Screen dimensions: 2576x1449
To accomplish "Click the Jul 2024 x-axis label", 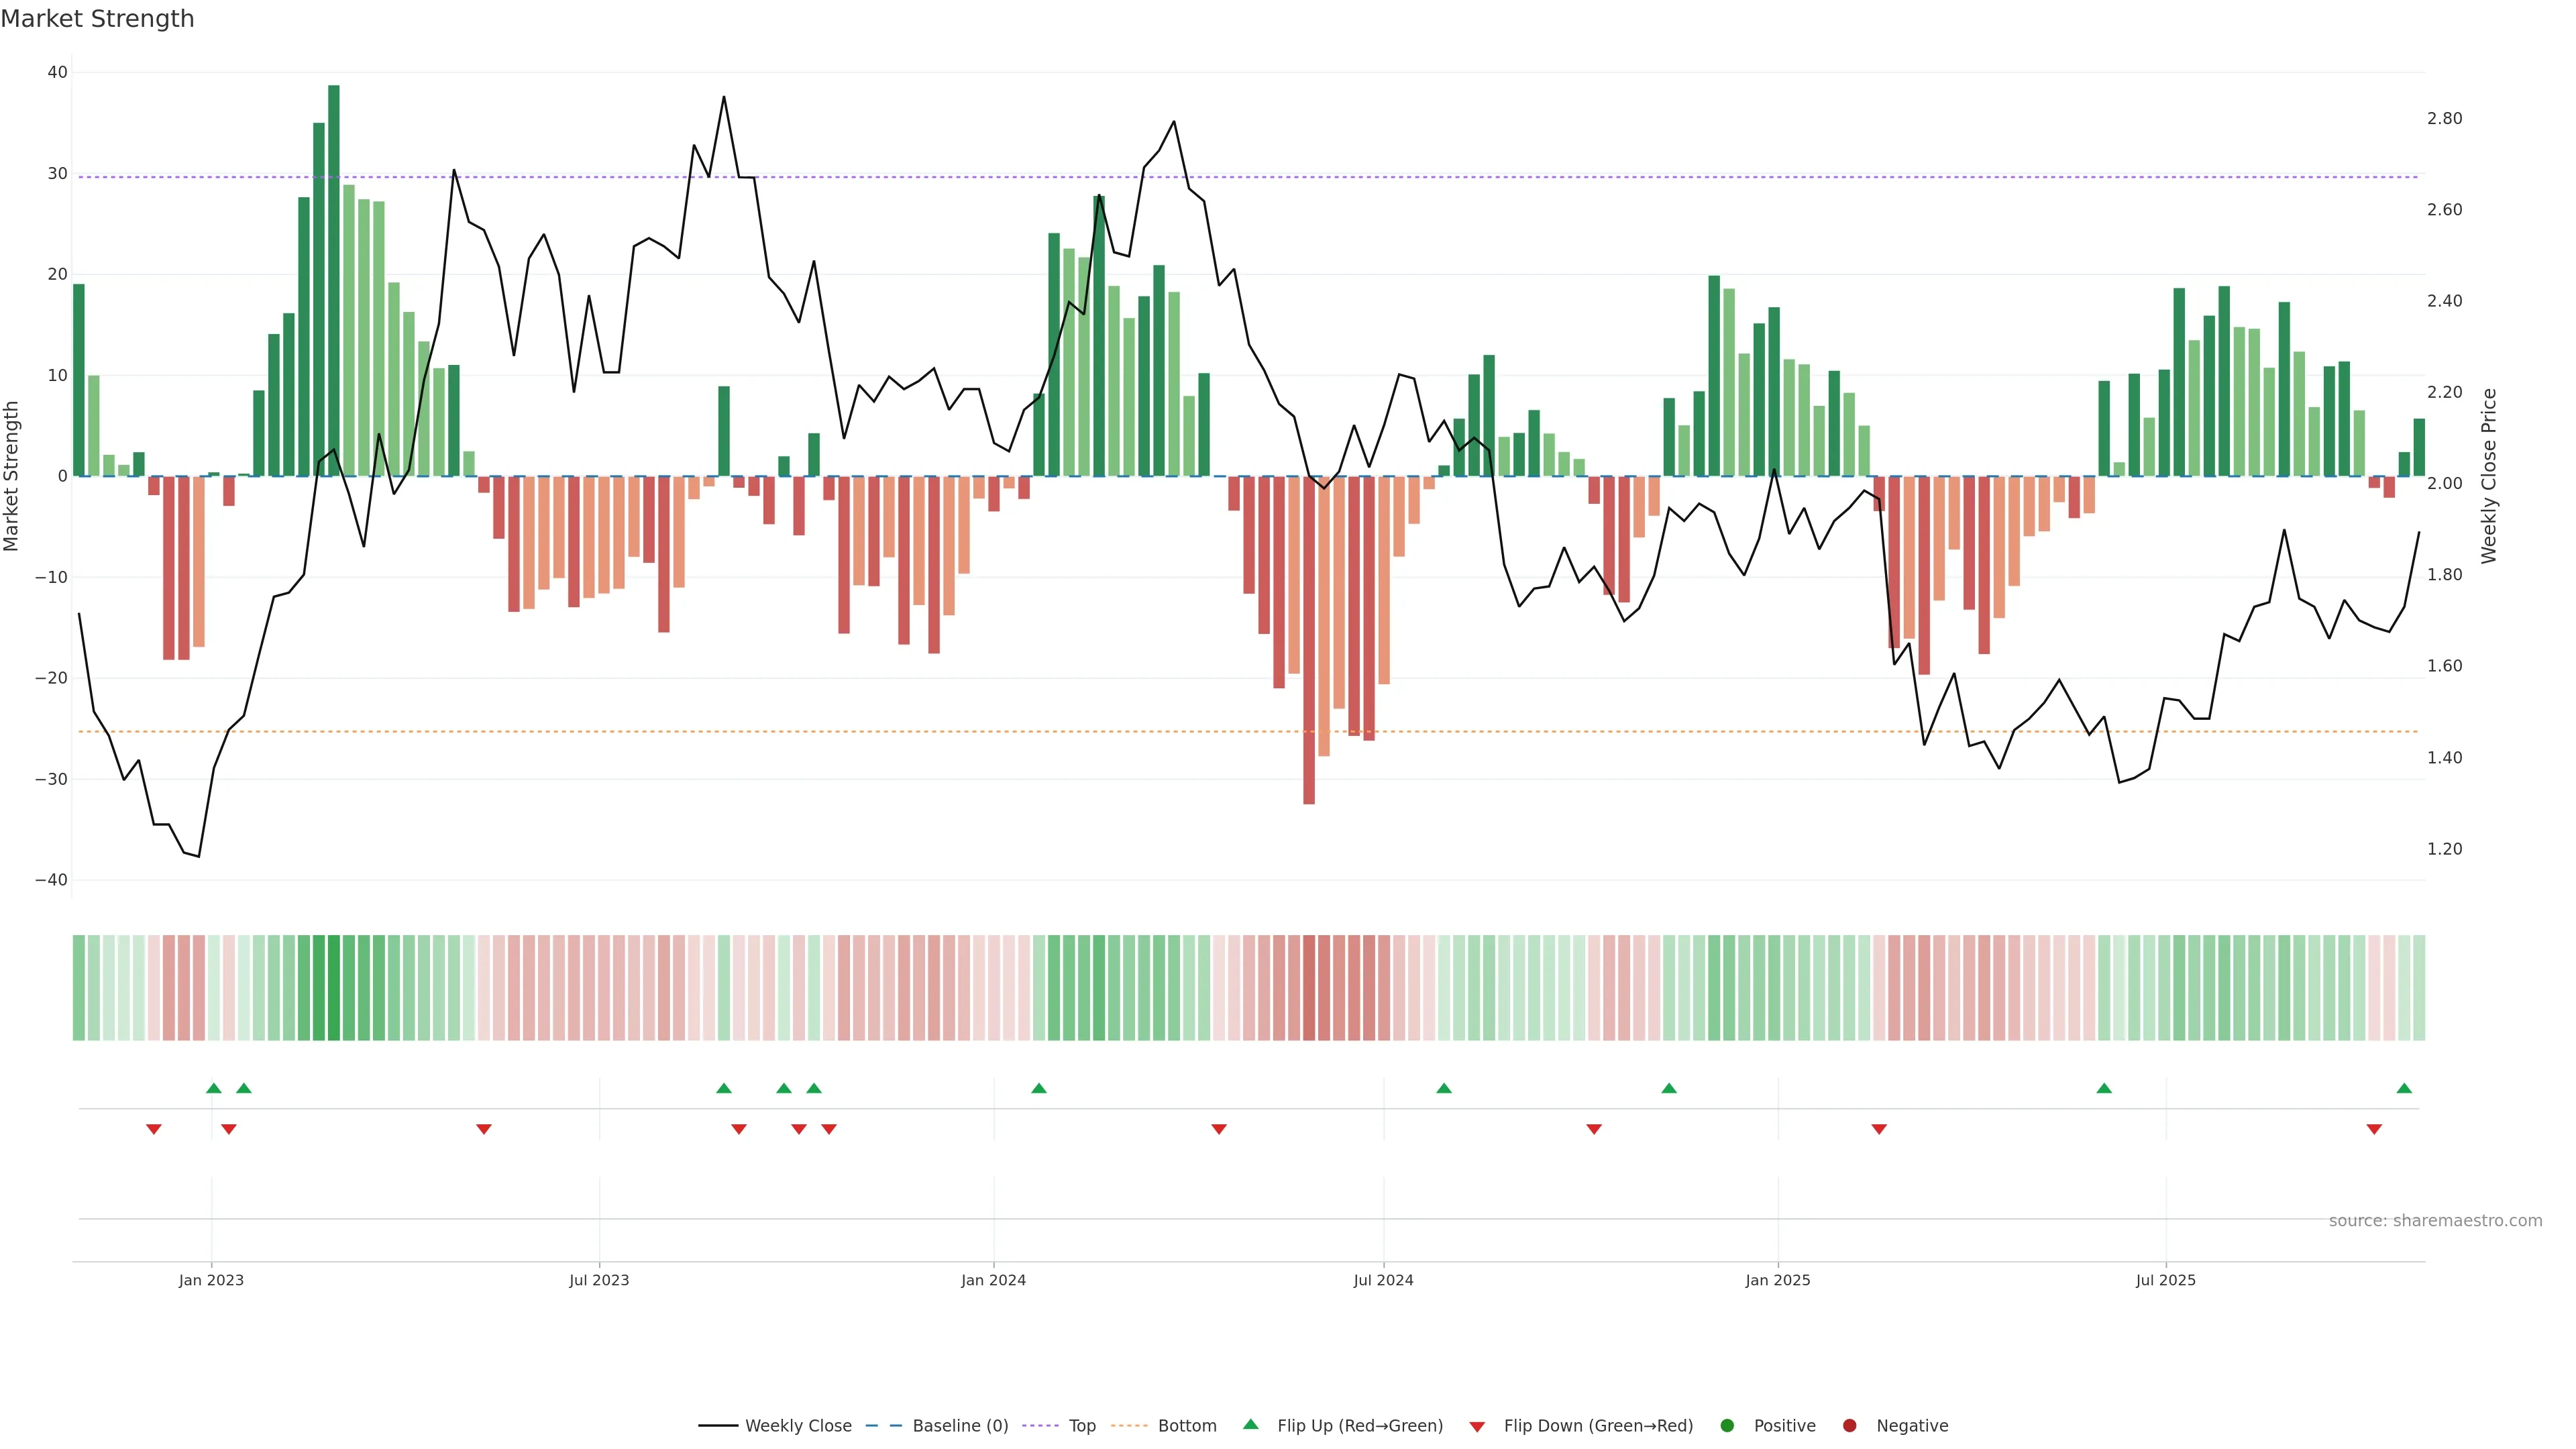I will tap(1383, 1280).
